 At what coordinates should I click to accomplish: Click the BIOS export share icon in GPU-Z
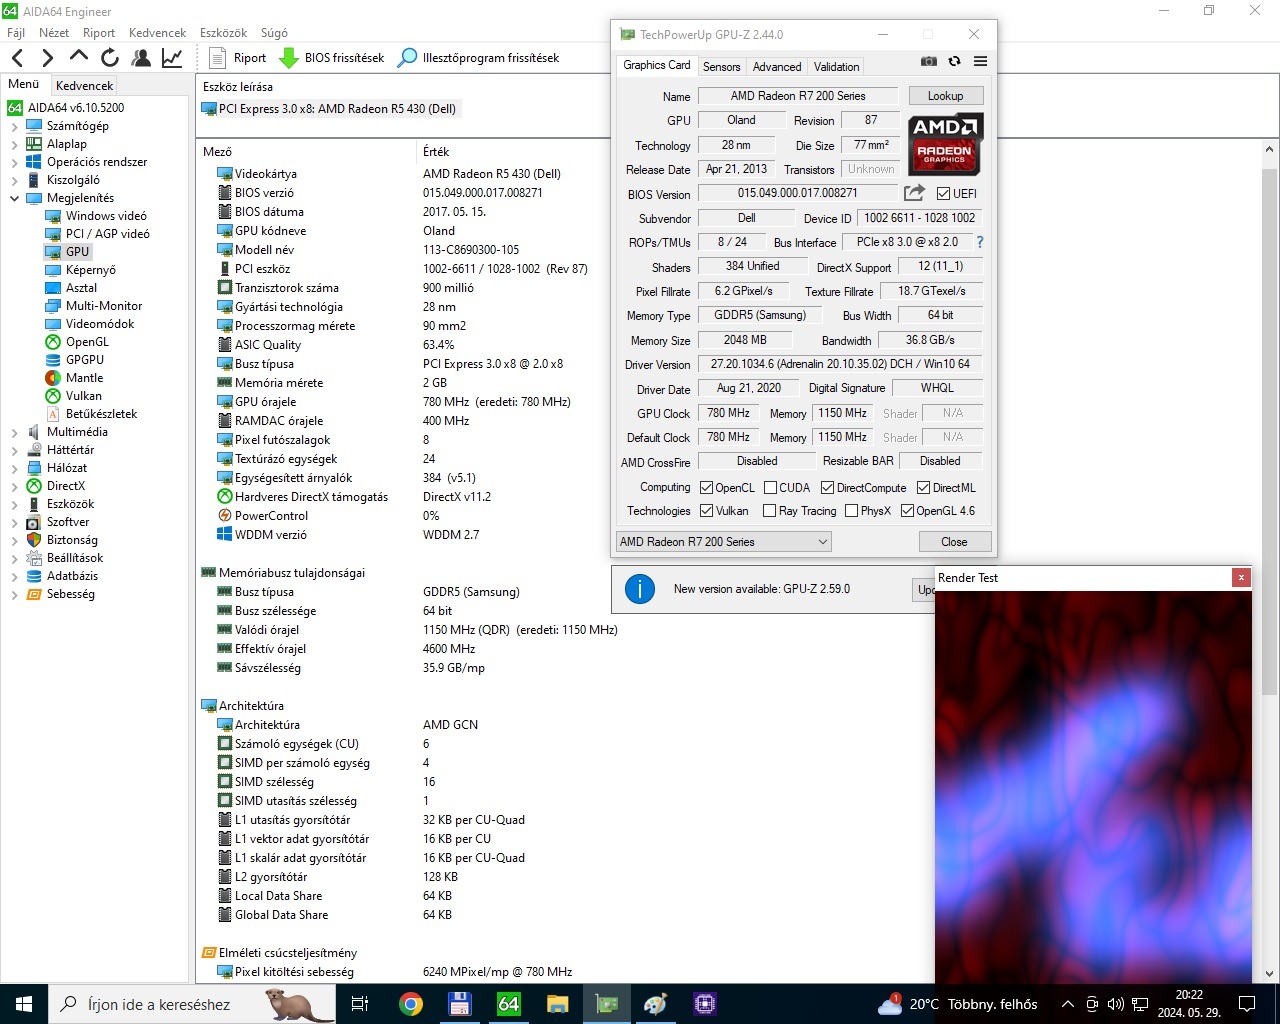(x=914, y=193)
